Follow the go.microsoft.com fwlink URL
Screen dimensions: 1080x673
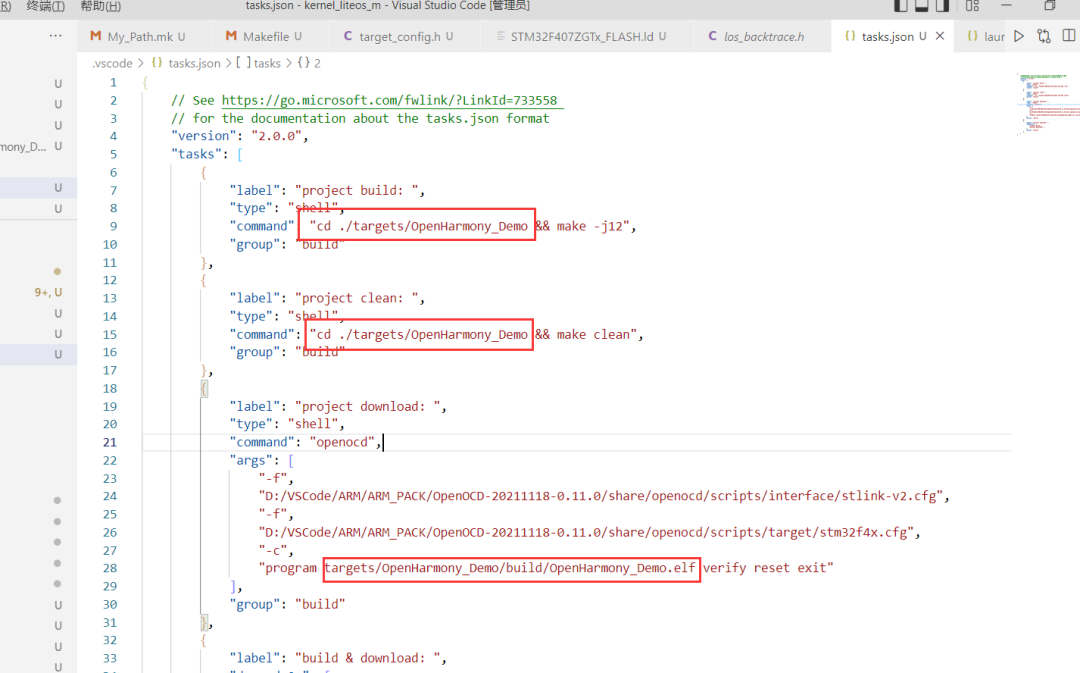pyautogui.click(x=389, y=101)
